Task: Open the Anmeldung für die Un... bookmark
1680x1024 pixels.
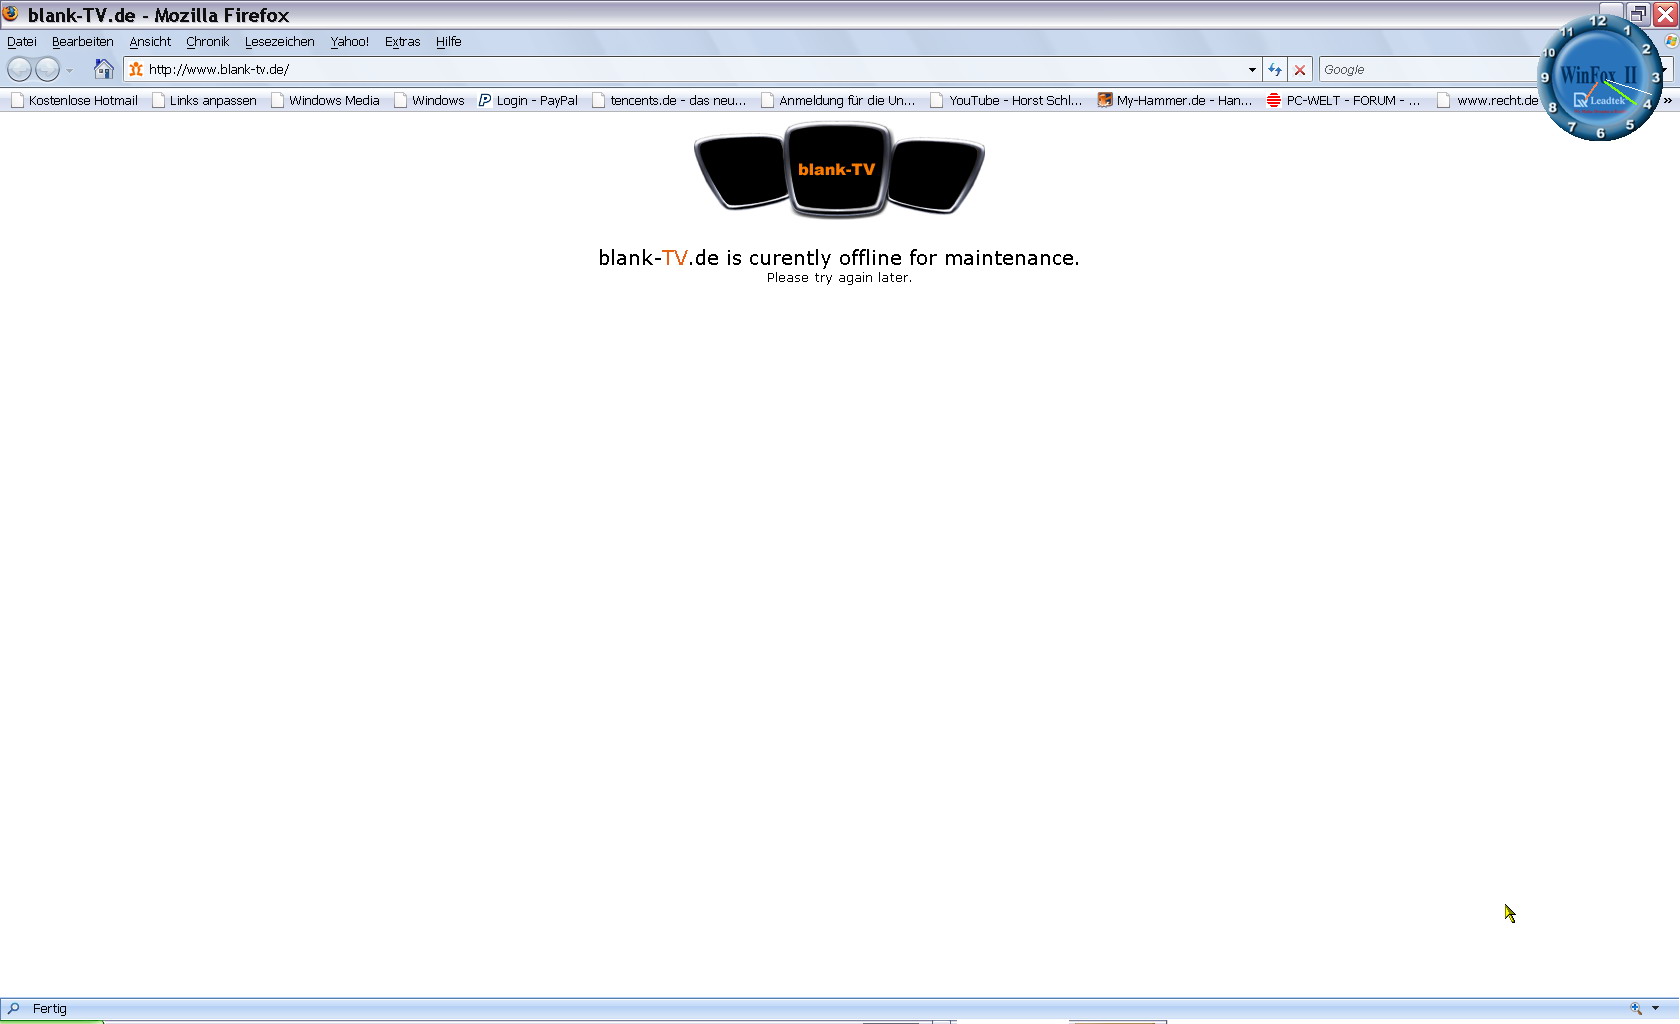Action: coord(838,100)
